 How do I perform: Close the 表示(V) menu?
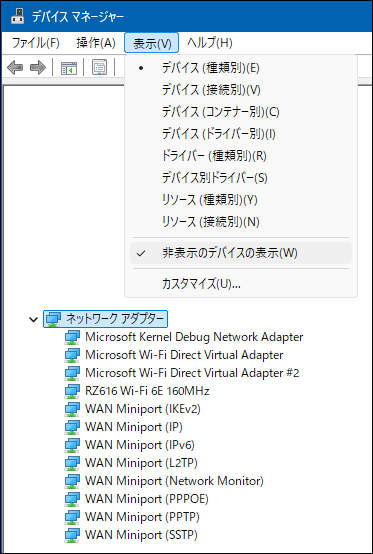click(152, 43)
